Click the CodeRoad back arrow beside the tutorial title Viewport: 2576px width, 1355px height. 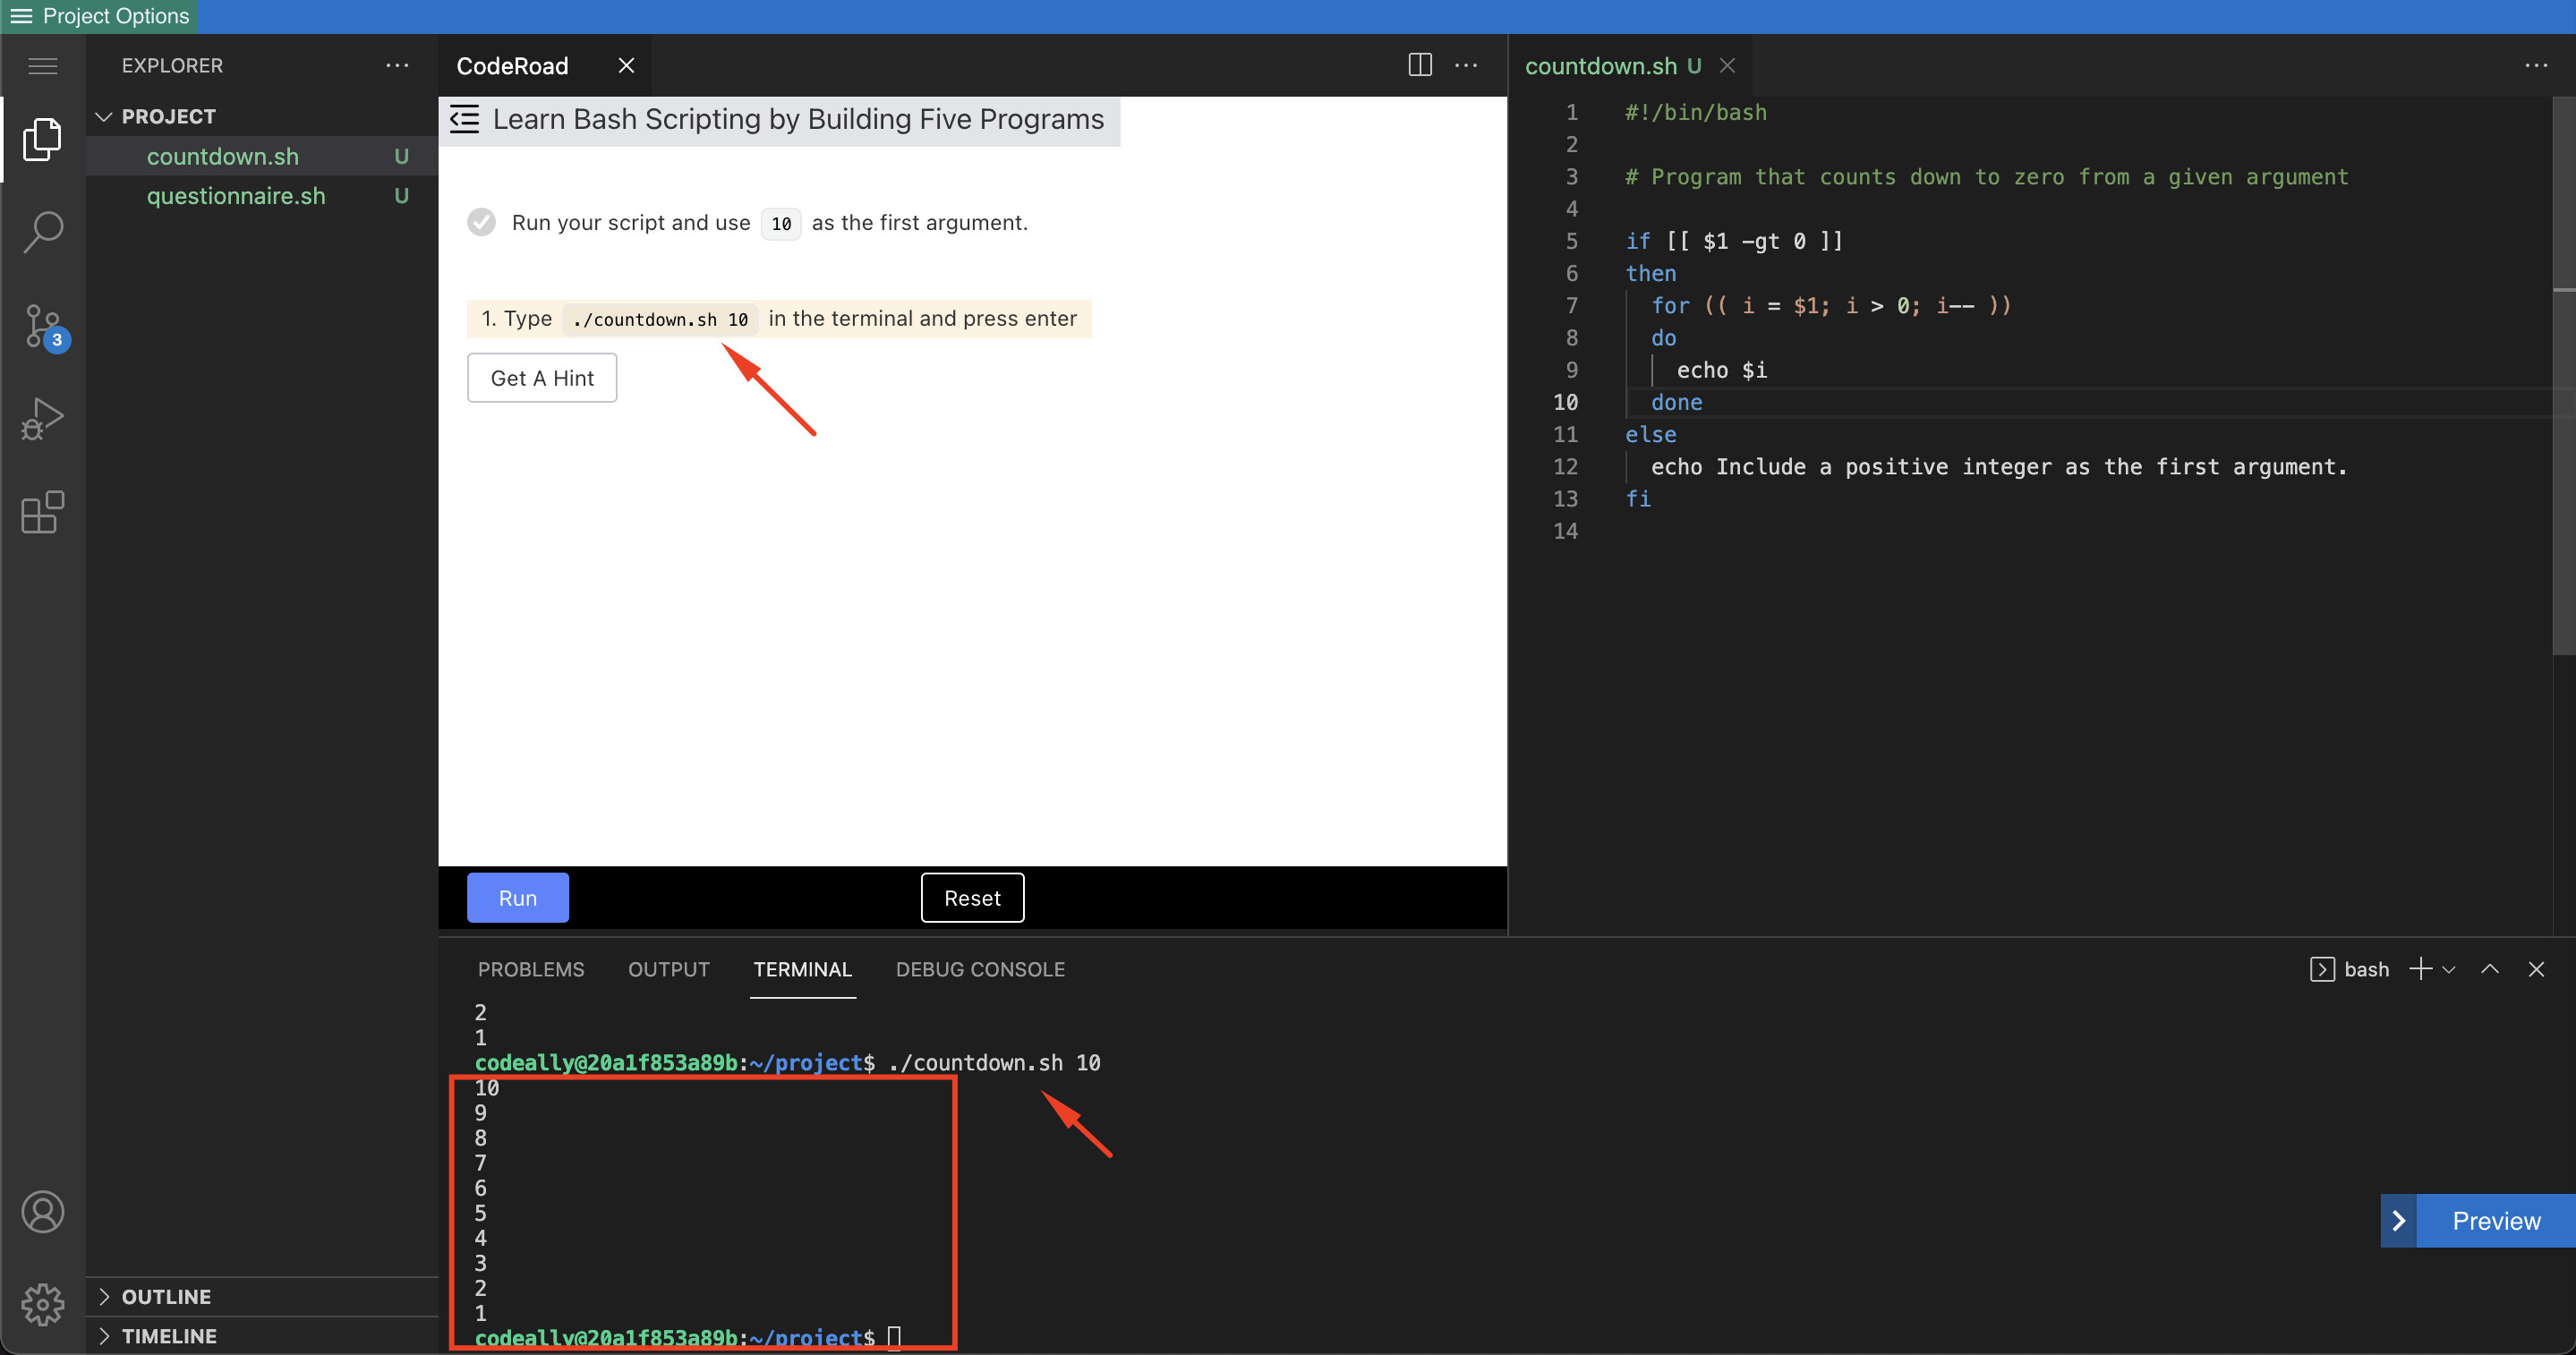[x=464, y=118]
